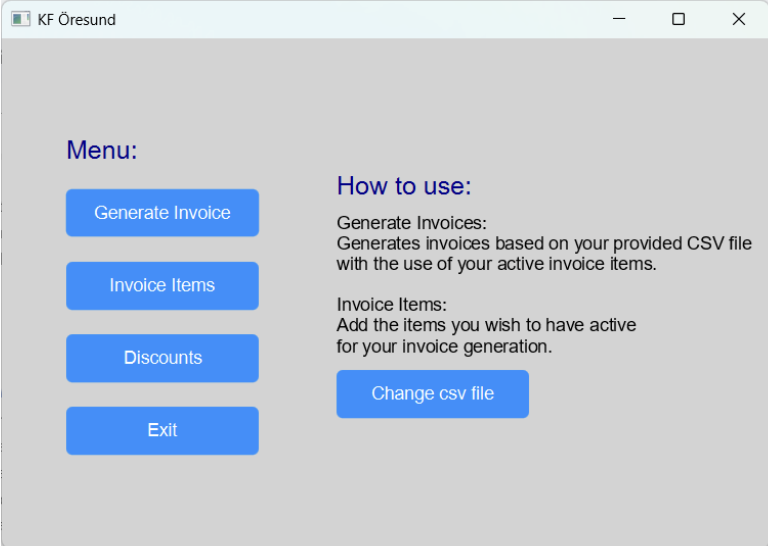Minimize the KF Öresund window
Screen dimensions: 768x546
pos(619,19)
